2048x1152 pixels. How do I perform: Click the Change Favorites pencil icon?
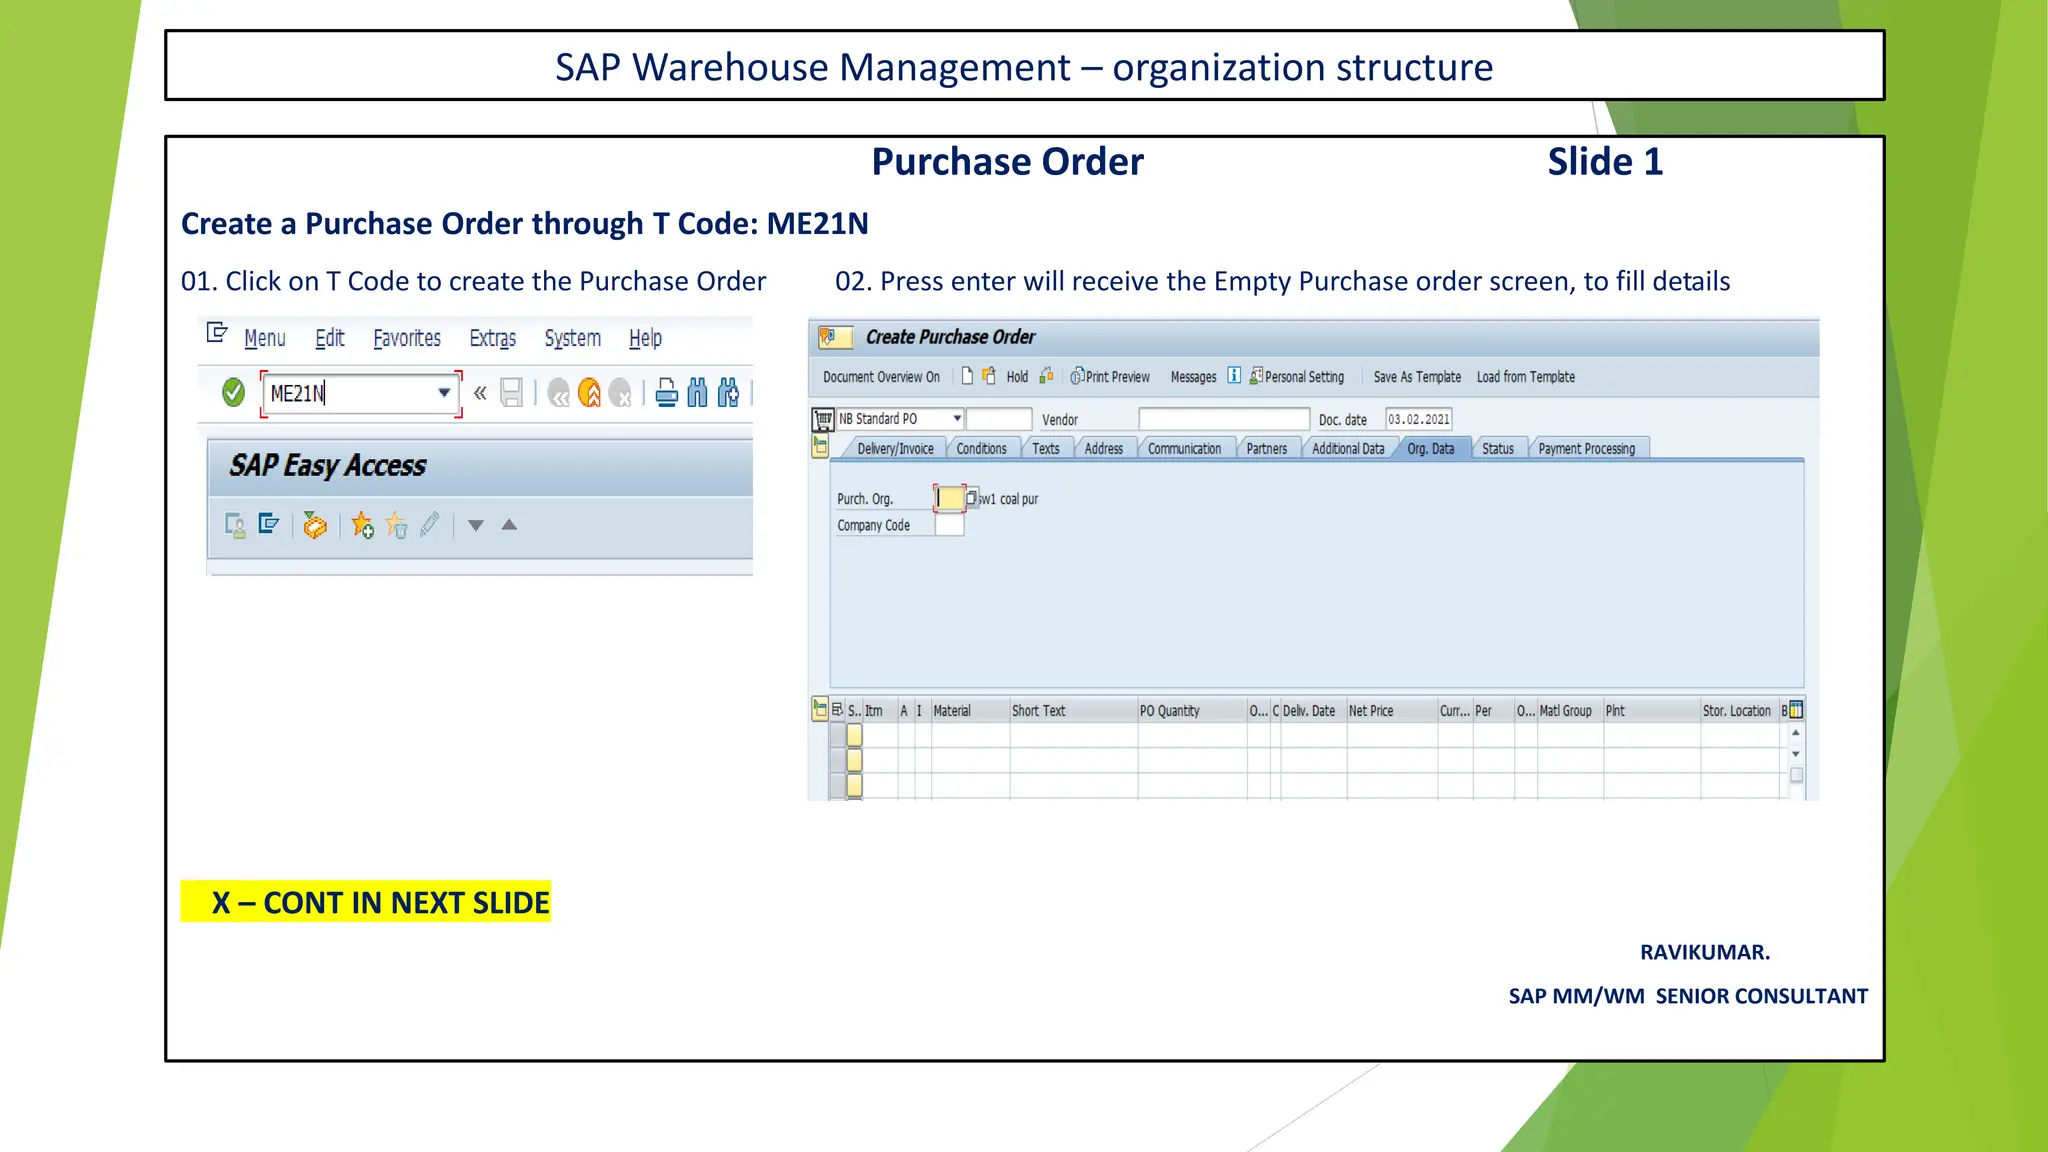[430, 524]
